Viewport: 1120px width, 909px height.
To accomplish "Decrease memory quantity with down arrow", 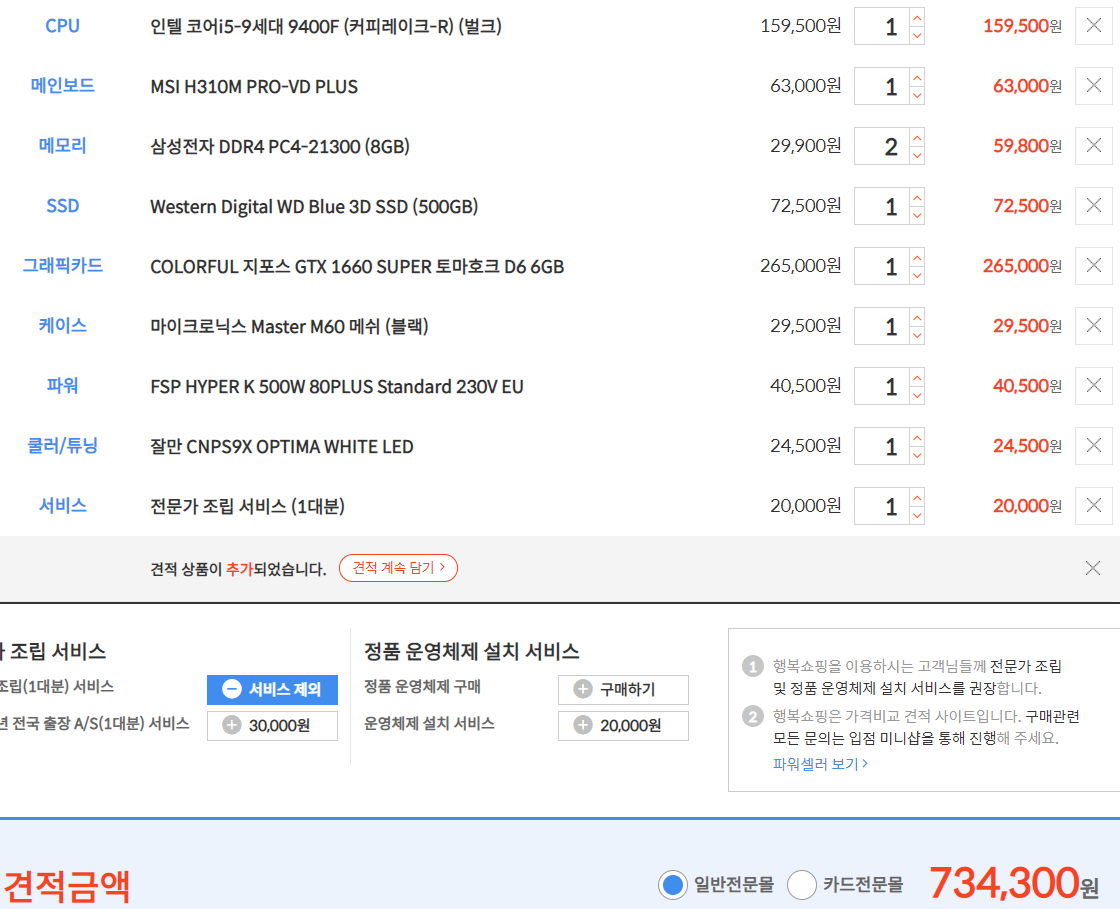I will coord(917,155).
